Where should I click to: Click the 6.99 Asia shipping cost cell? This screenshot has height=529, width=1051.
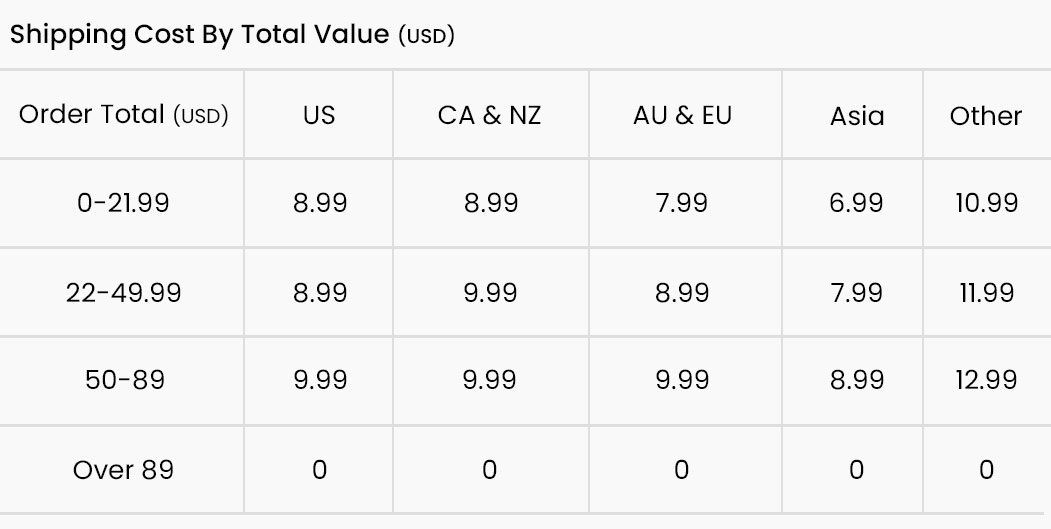coord(856,203)
